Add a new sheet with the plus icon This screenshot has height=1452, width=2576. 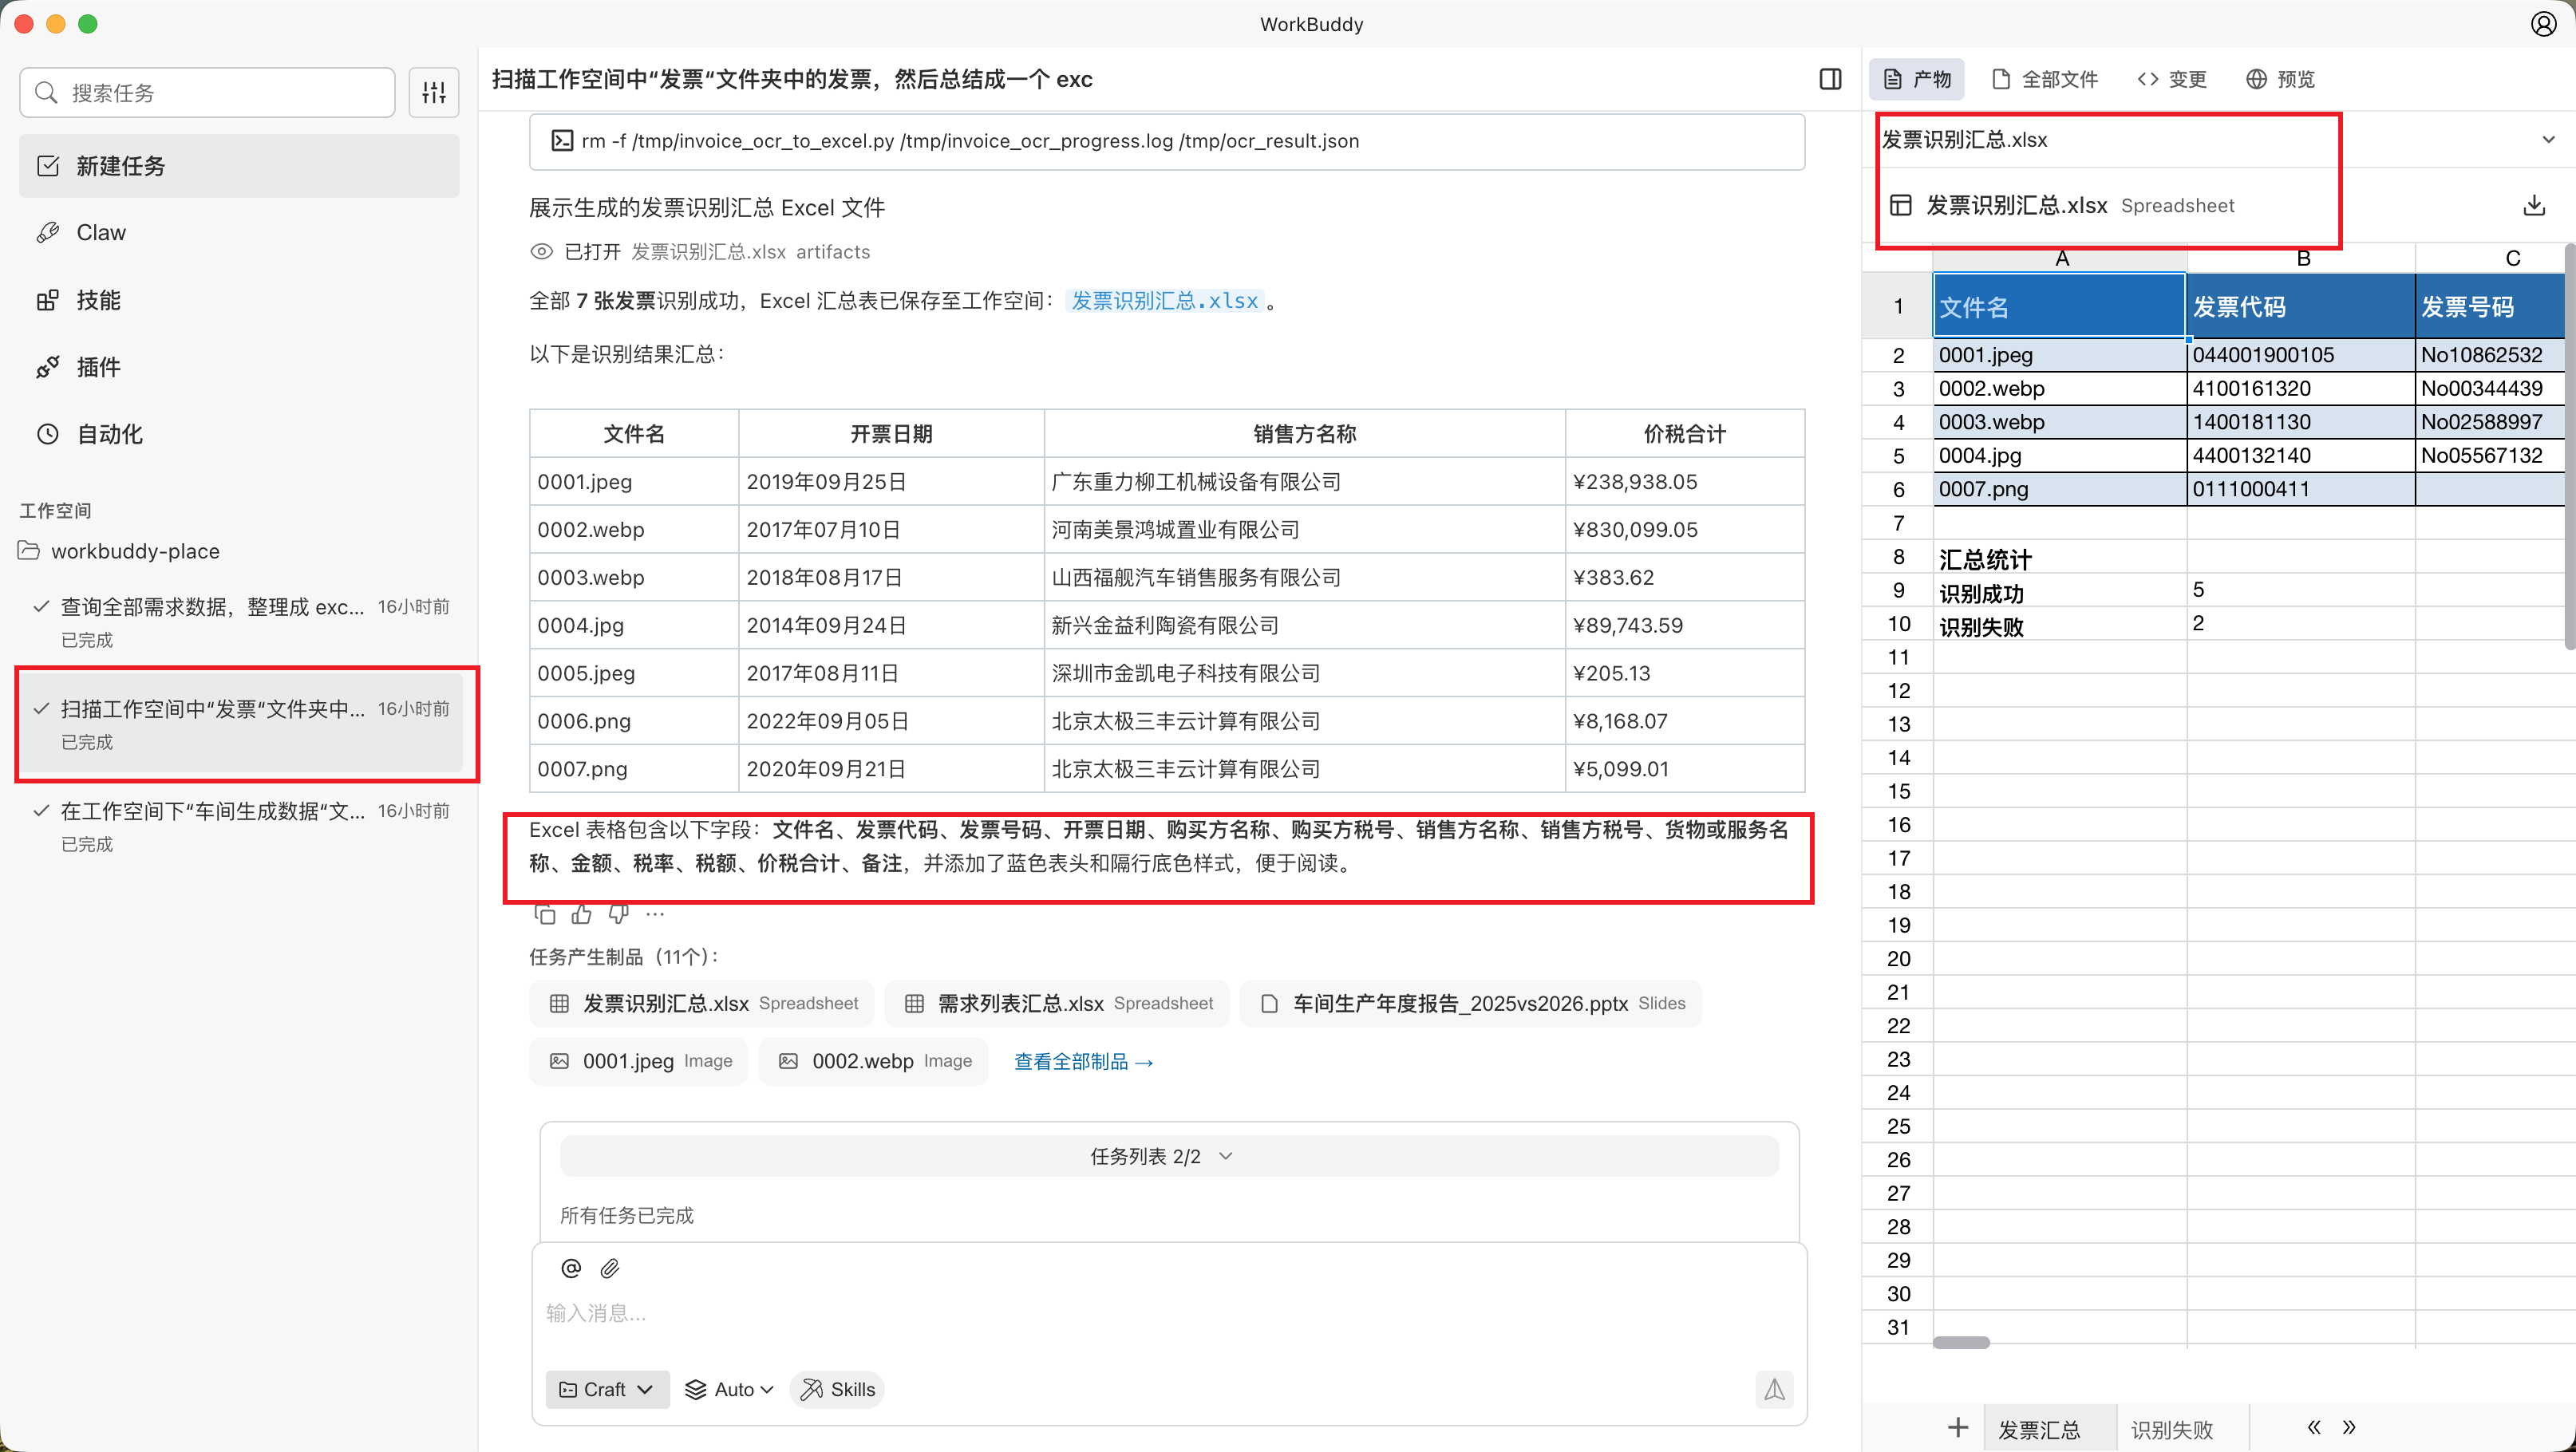[1959, 1427]
